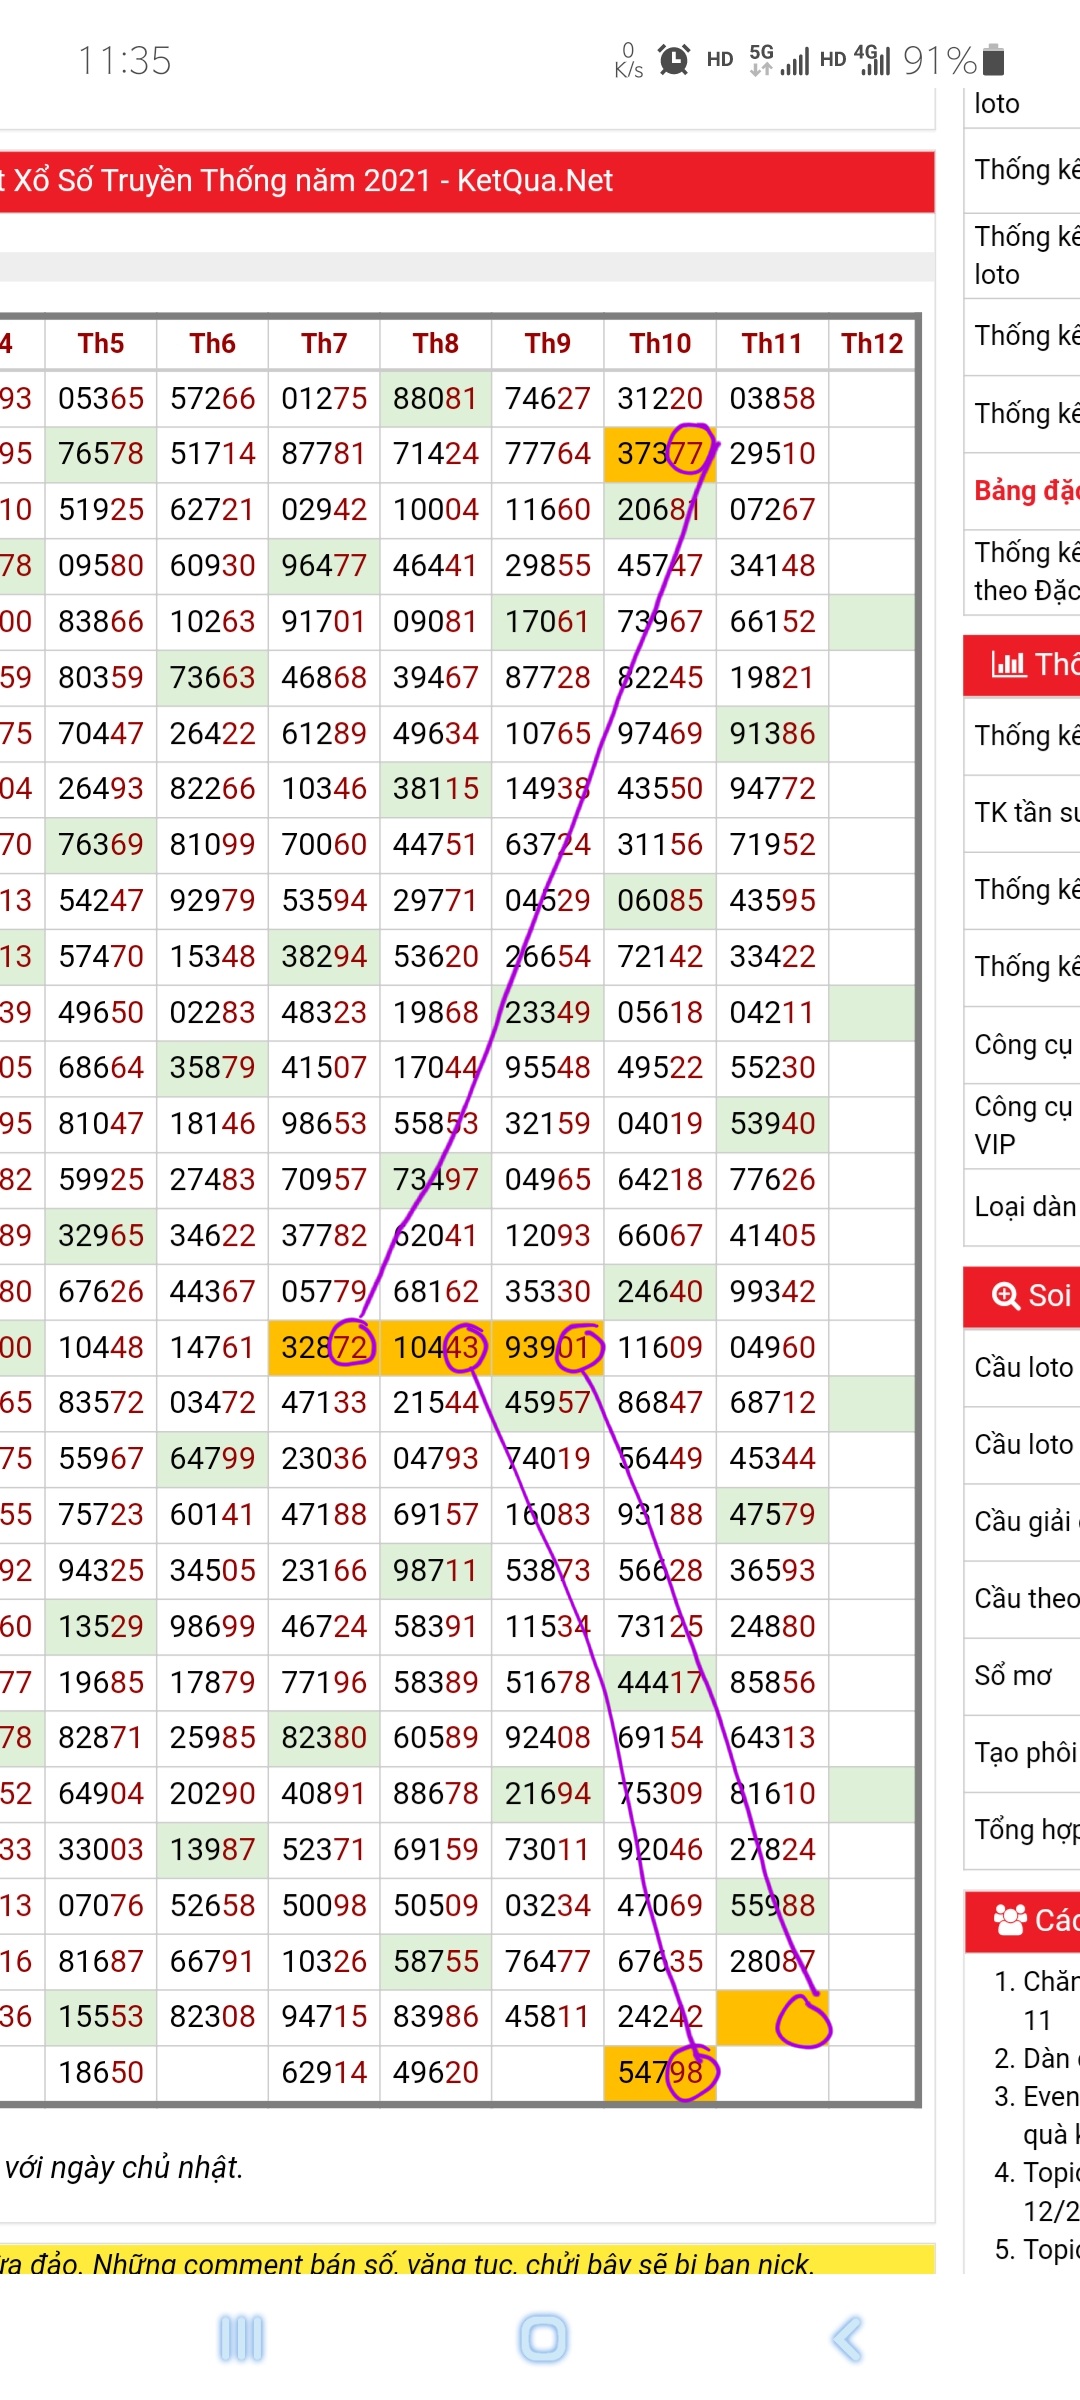Tap highlighted cell 37377 in Th10
This screenshot has width=1080, height=2400.
[x=660, y=454]
